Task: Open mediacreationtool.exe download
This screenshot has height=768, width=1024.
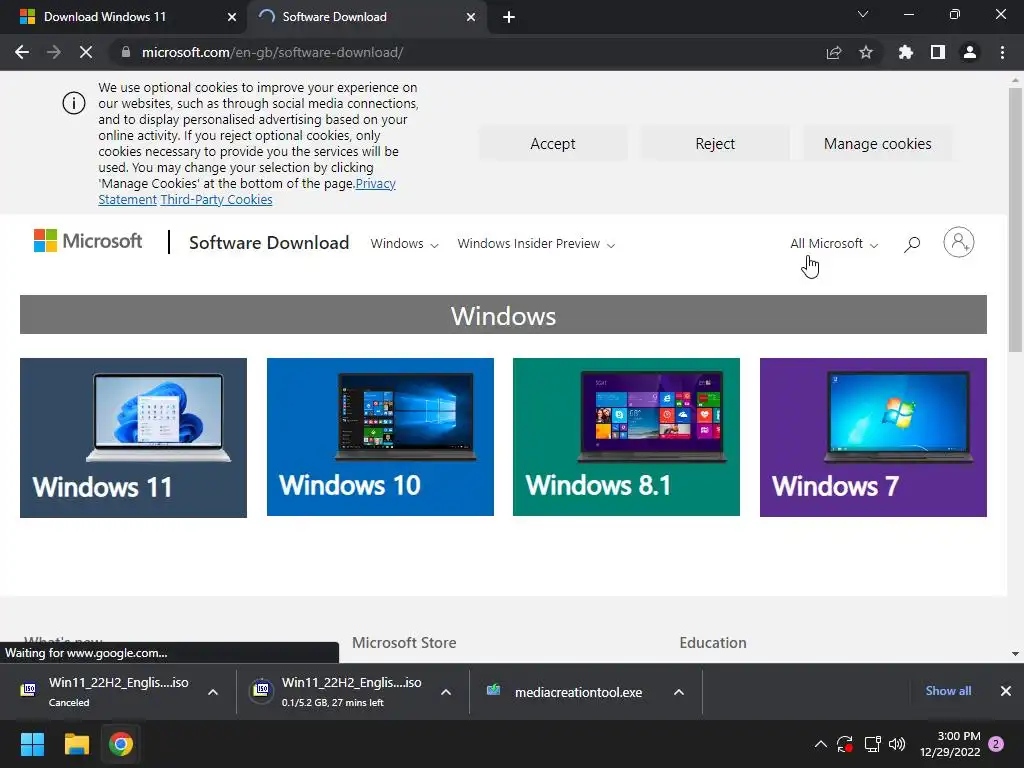Action: (x=568, y=692)
